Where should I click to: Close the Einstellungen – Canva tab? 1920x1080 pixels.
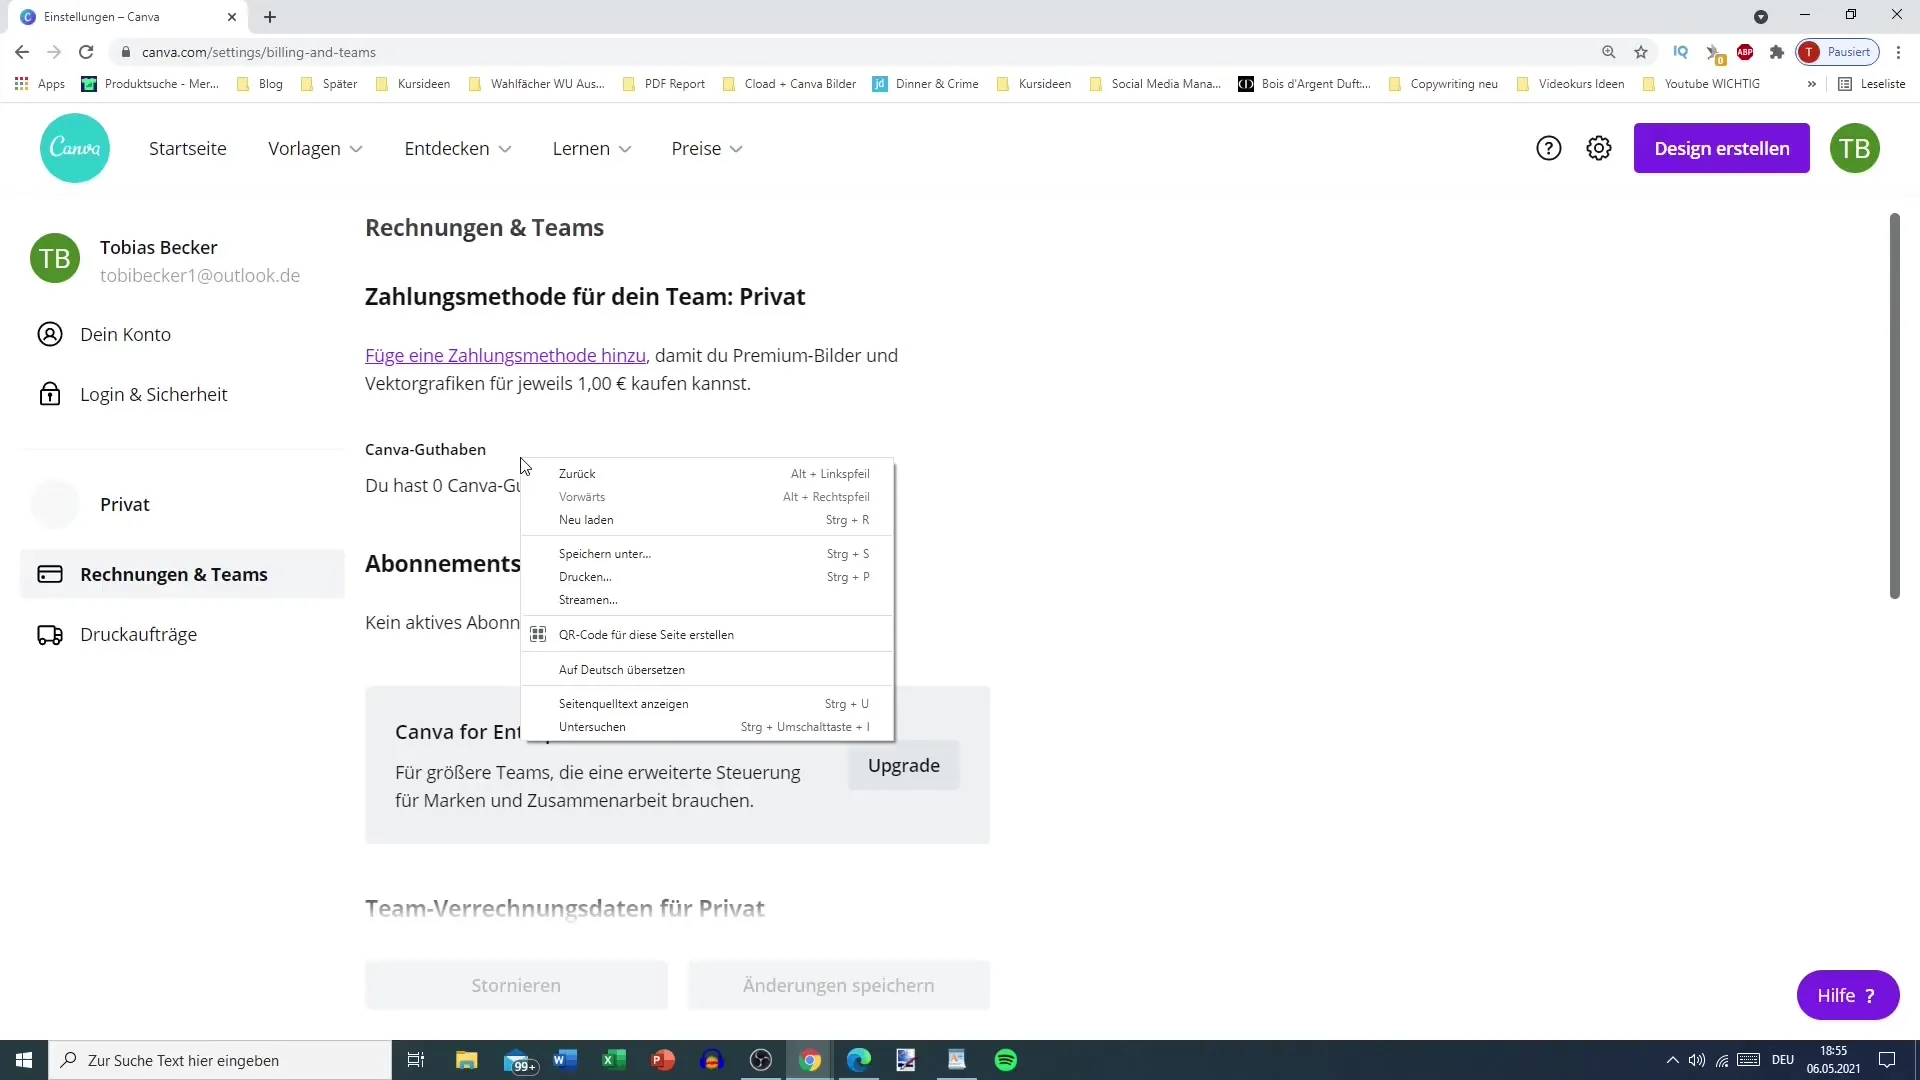(x=232, y=17)
